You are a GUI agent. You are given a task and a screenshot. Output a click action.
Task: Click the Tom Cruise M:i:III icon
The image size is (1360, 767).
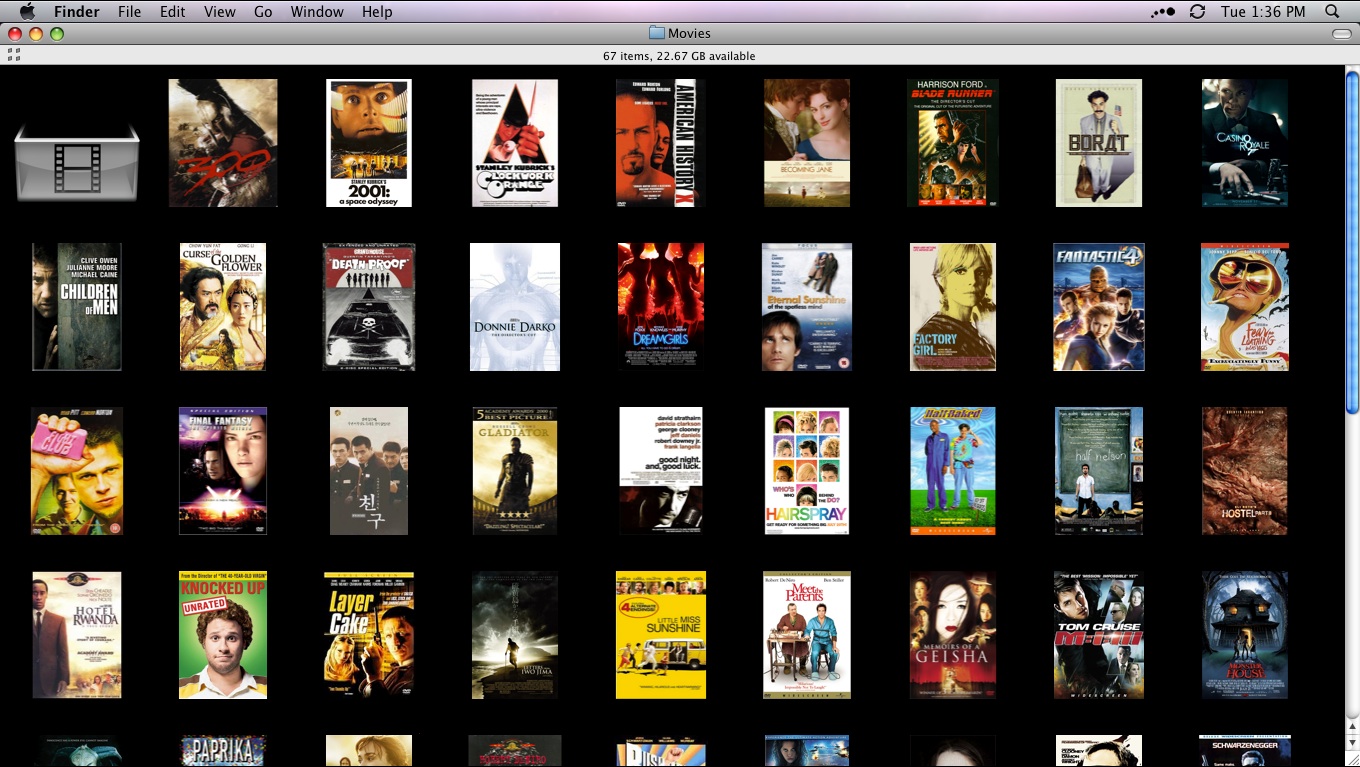1099,635
